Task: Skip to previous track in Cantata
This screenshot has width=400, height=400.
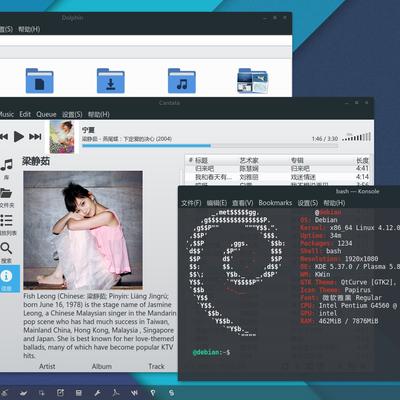Action: [x=4, y=137]
